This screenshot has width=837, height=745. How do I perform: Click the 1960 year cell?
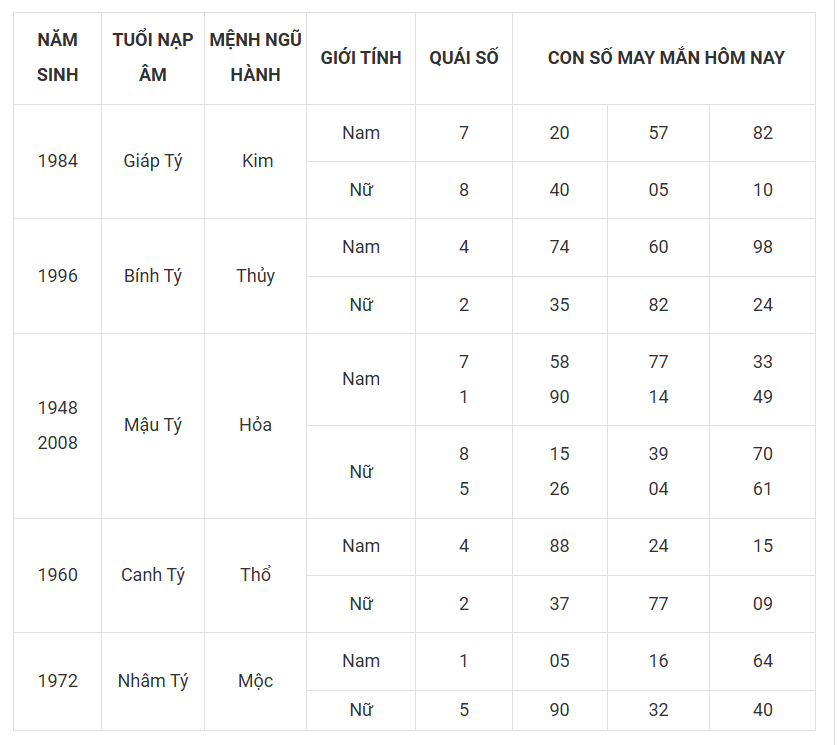pos(58,575)
